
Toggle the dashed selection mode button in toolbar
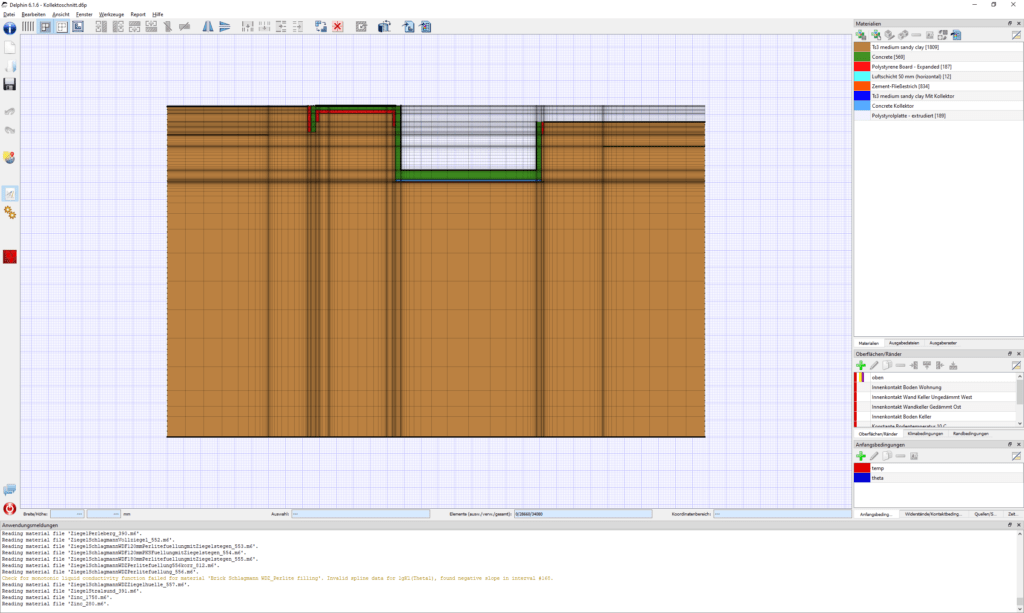point(61,27)
